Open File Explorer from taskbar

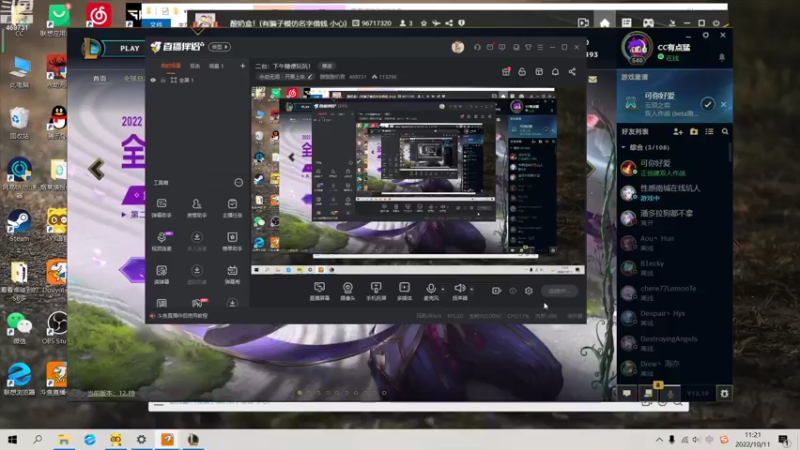coord(64,439)
